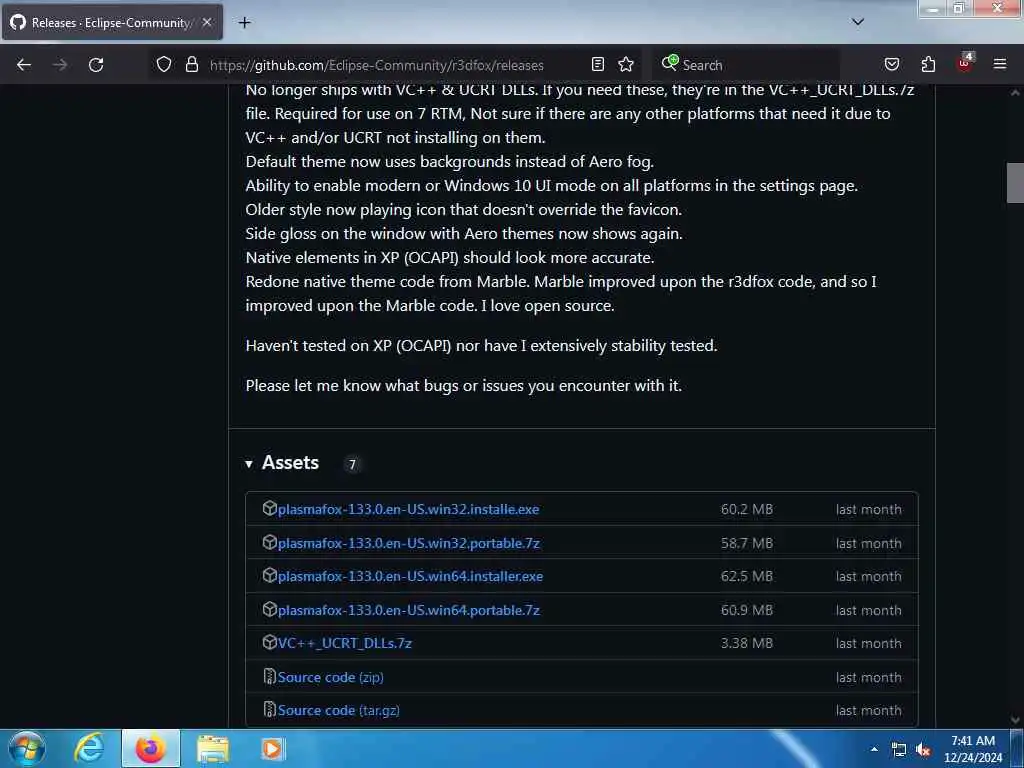The image size is (1024, 768).
Task: Open Windows Media Player from taskbar
Action: [272, 749]
